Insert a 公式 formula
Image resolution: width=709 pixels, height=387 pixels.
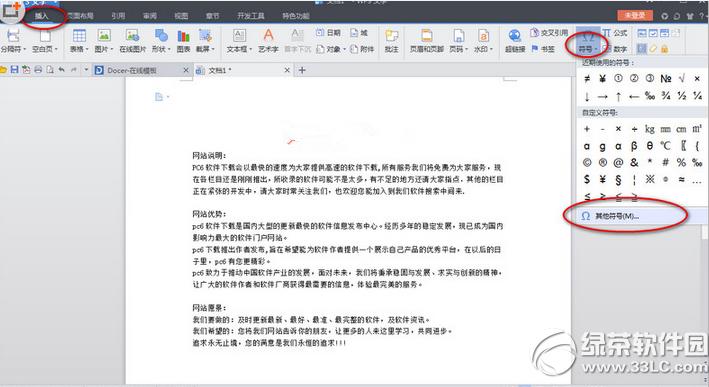pos(614,33)
